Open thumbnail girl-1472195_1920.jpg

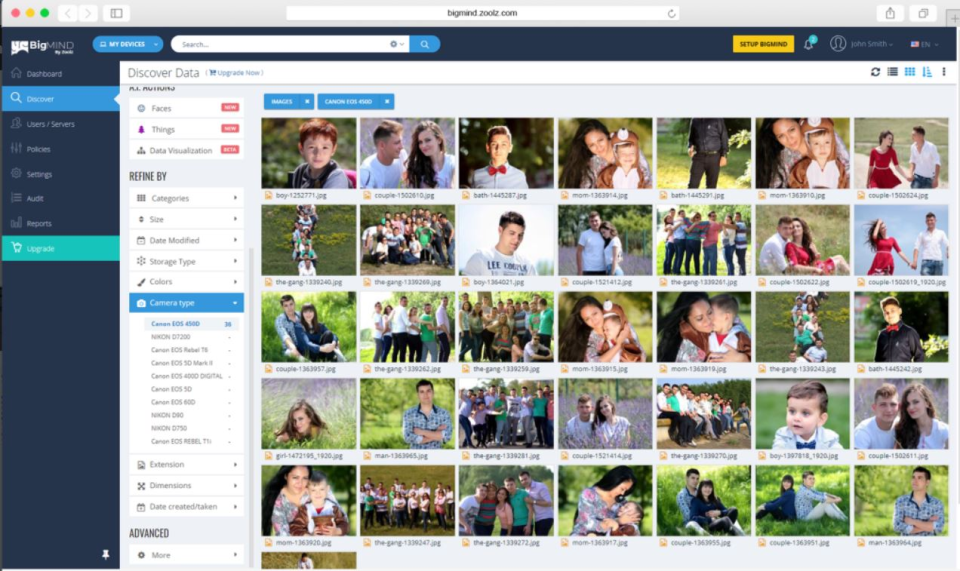(x=309, y=414)
